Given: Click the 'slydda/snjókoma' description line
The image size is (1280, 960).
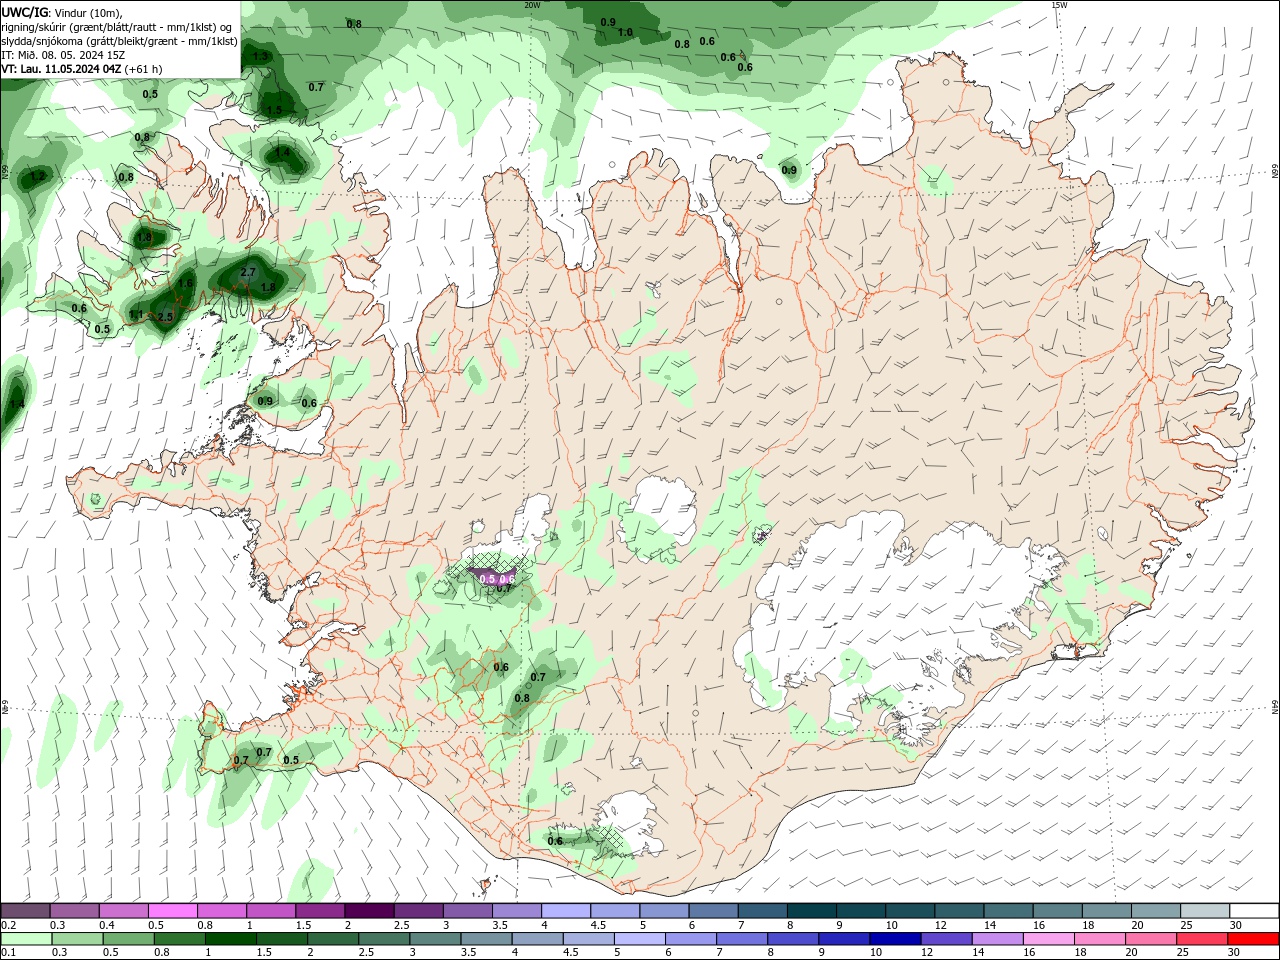Looking at the screenshot, I should (120, 41).
